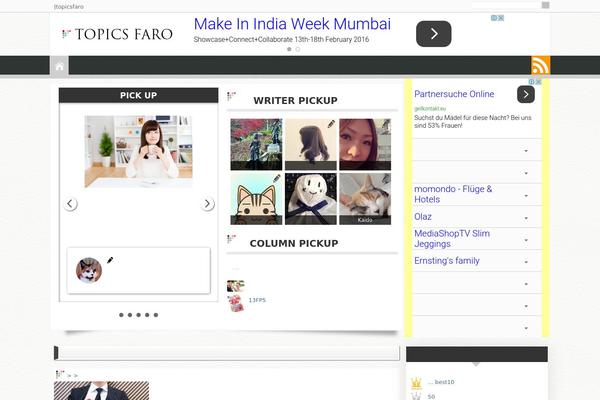600x400 pixels.
Task: Click the gold crown best10 ranking icon
Action: pyautogui.click(x=416, y=382)
